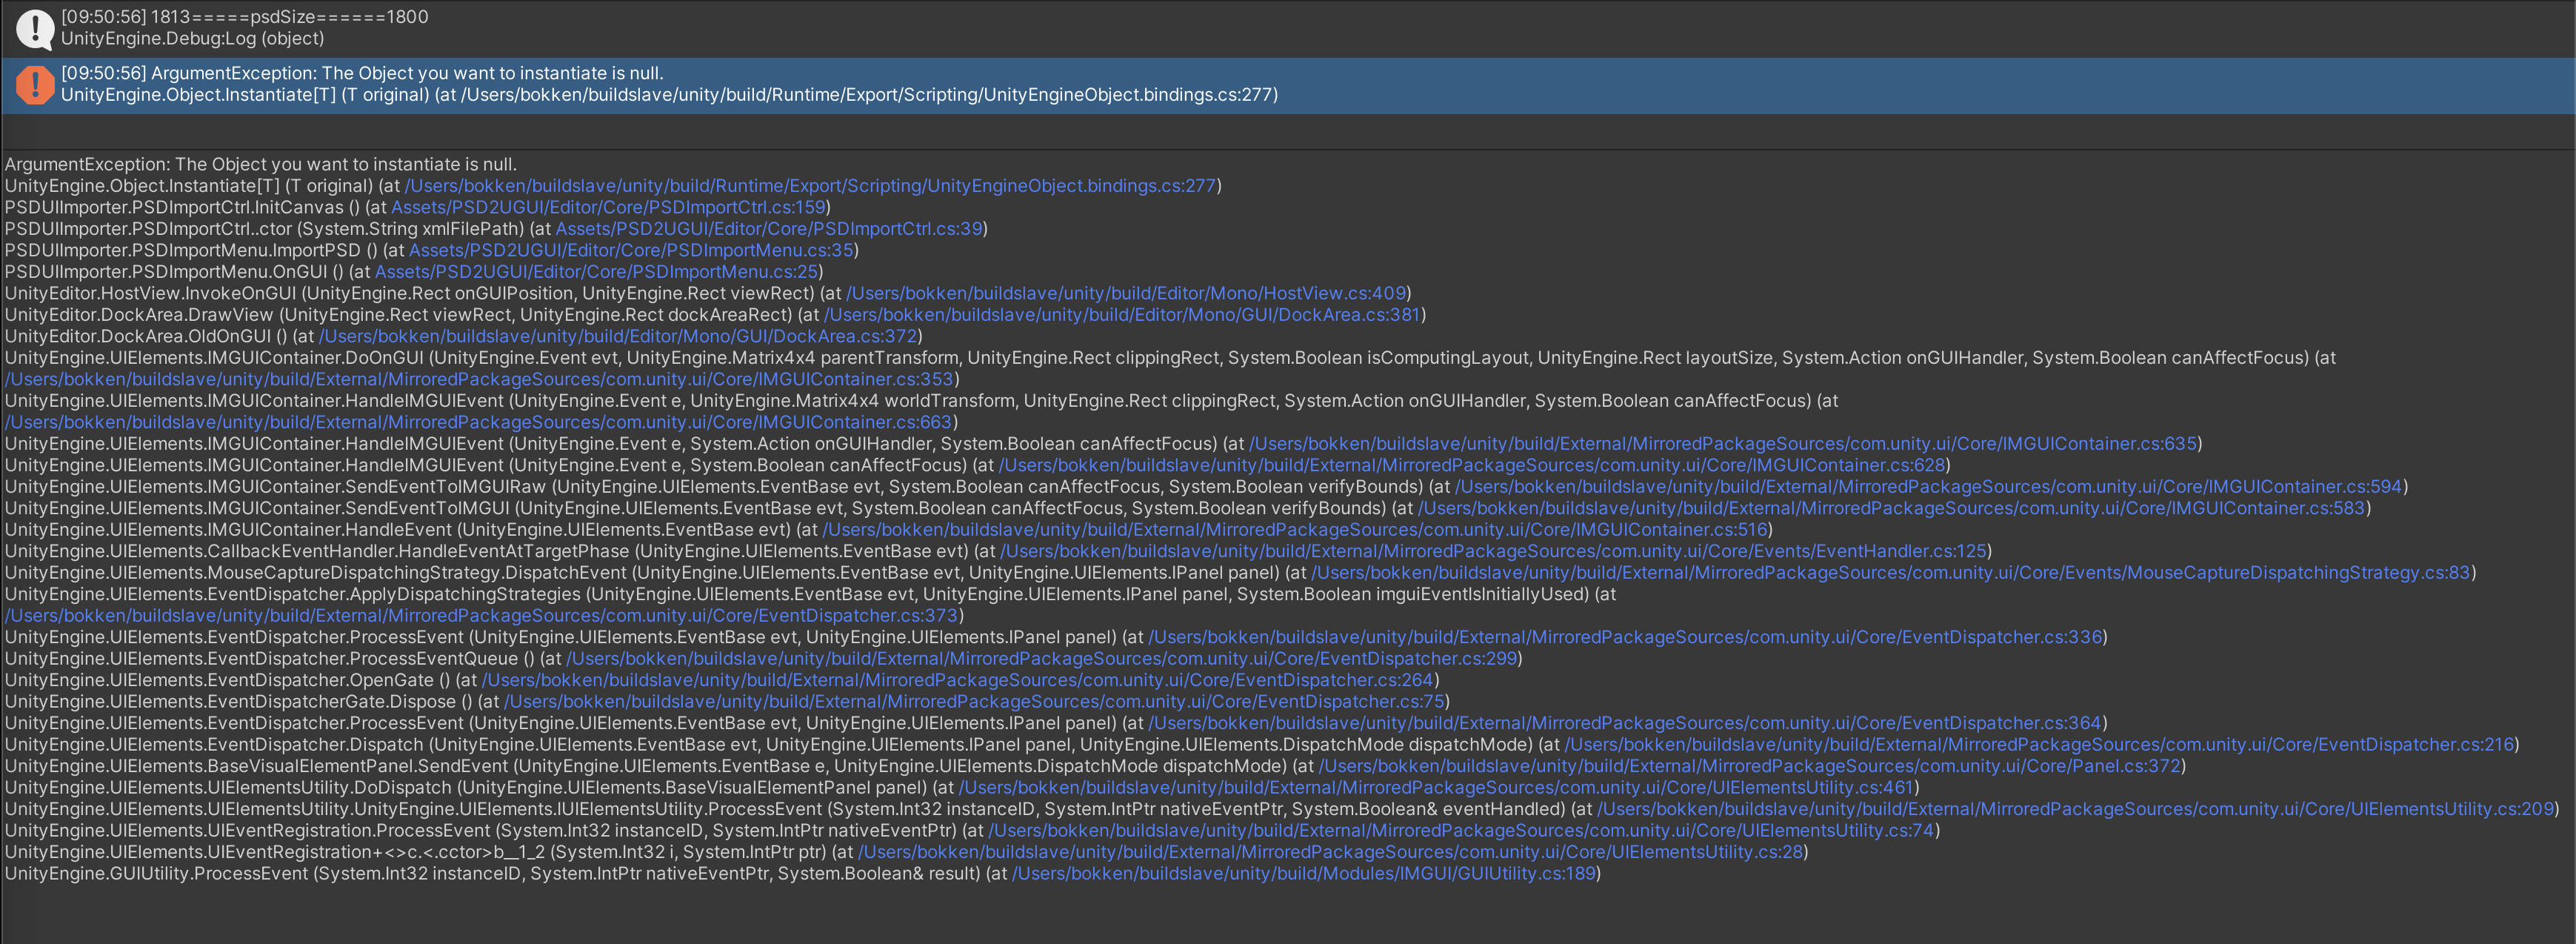Open PSDImportMenu.cs:25 source link
Viewport: 2576px width, 944px height.
[x=596, y=272]
